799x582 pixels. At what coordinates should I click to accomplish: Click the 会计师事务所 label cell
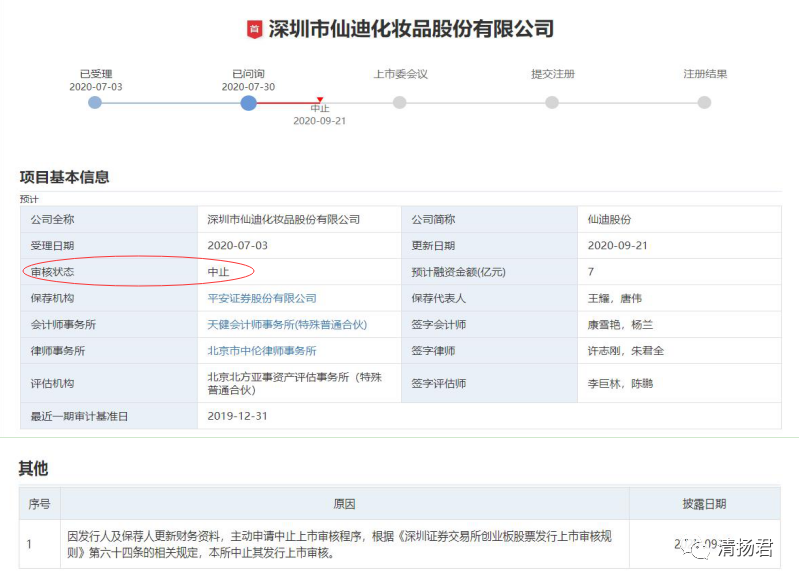[109, 325]
